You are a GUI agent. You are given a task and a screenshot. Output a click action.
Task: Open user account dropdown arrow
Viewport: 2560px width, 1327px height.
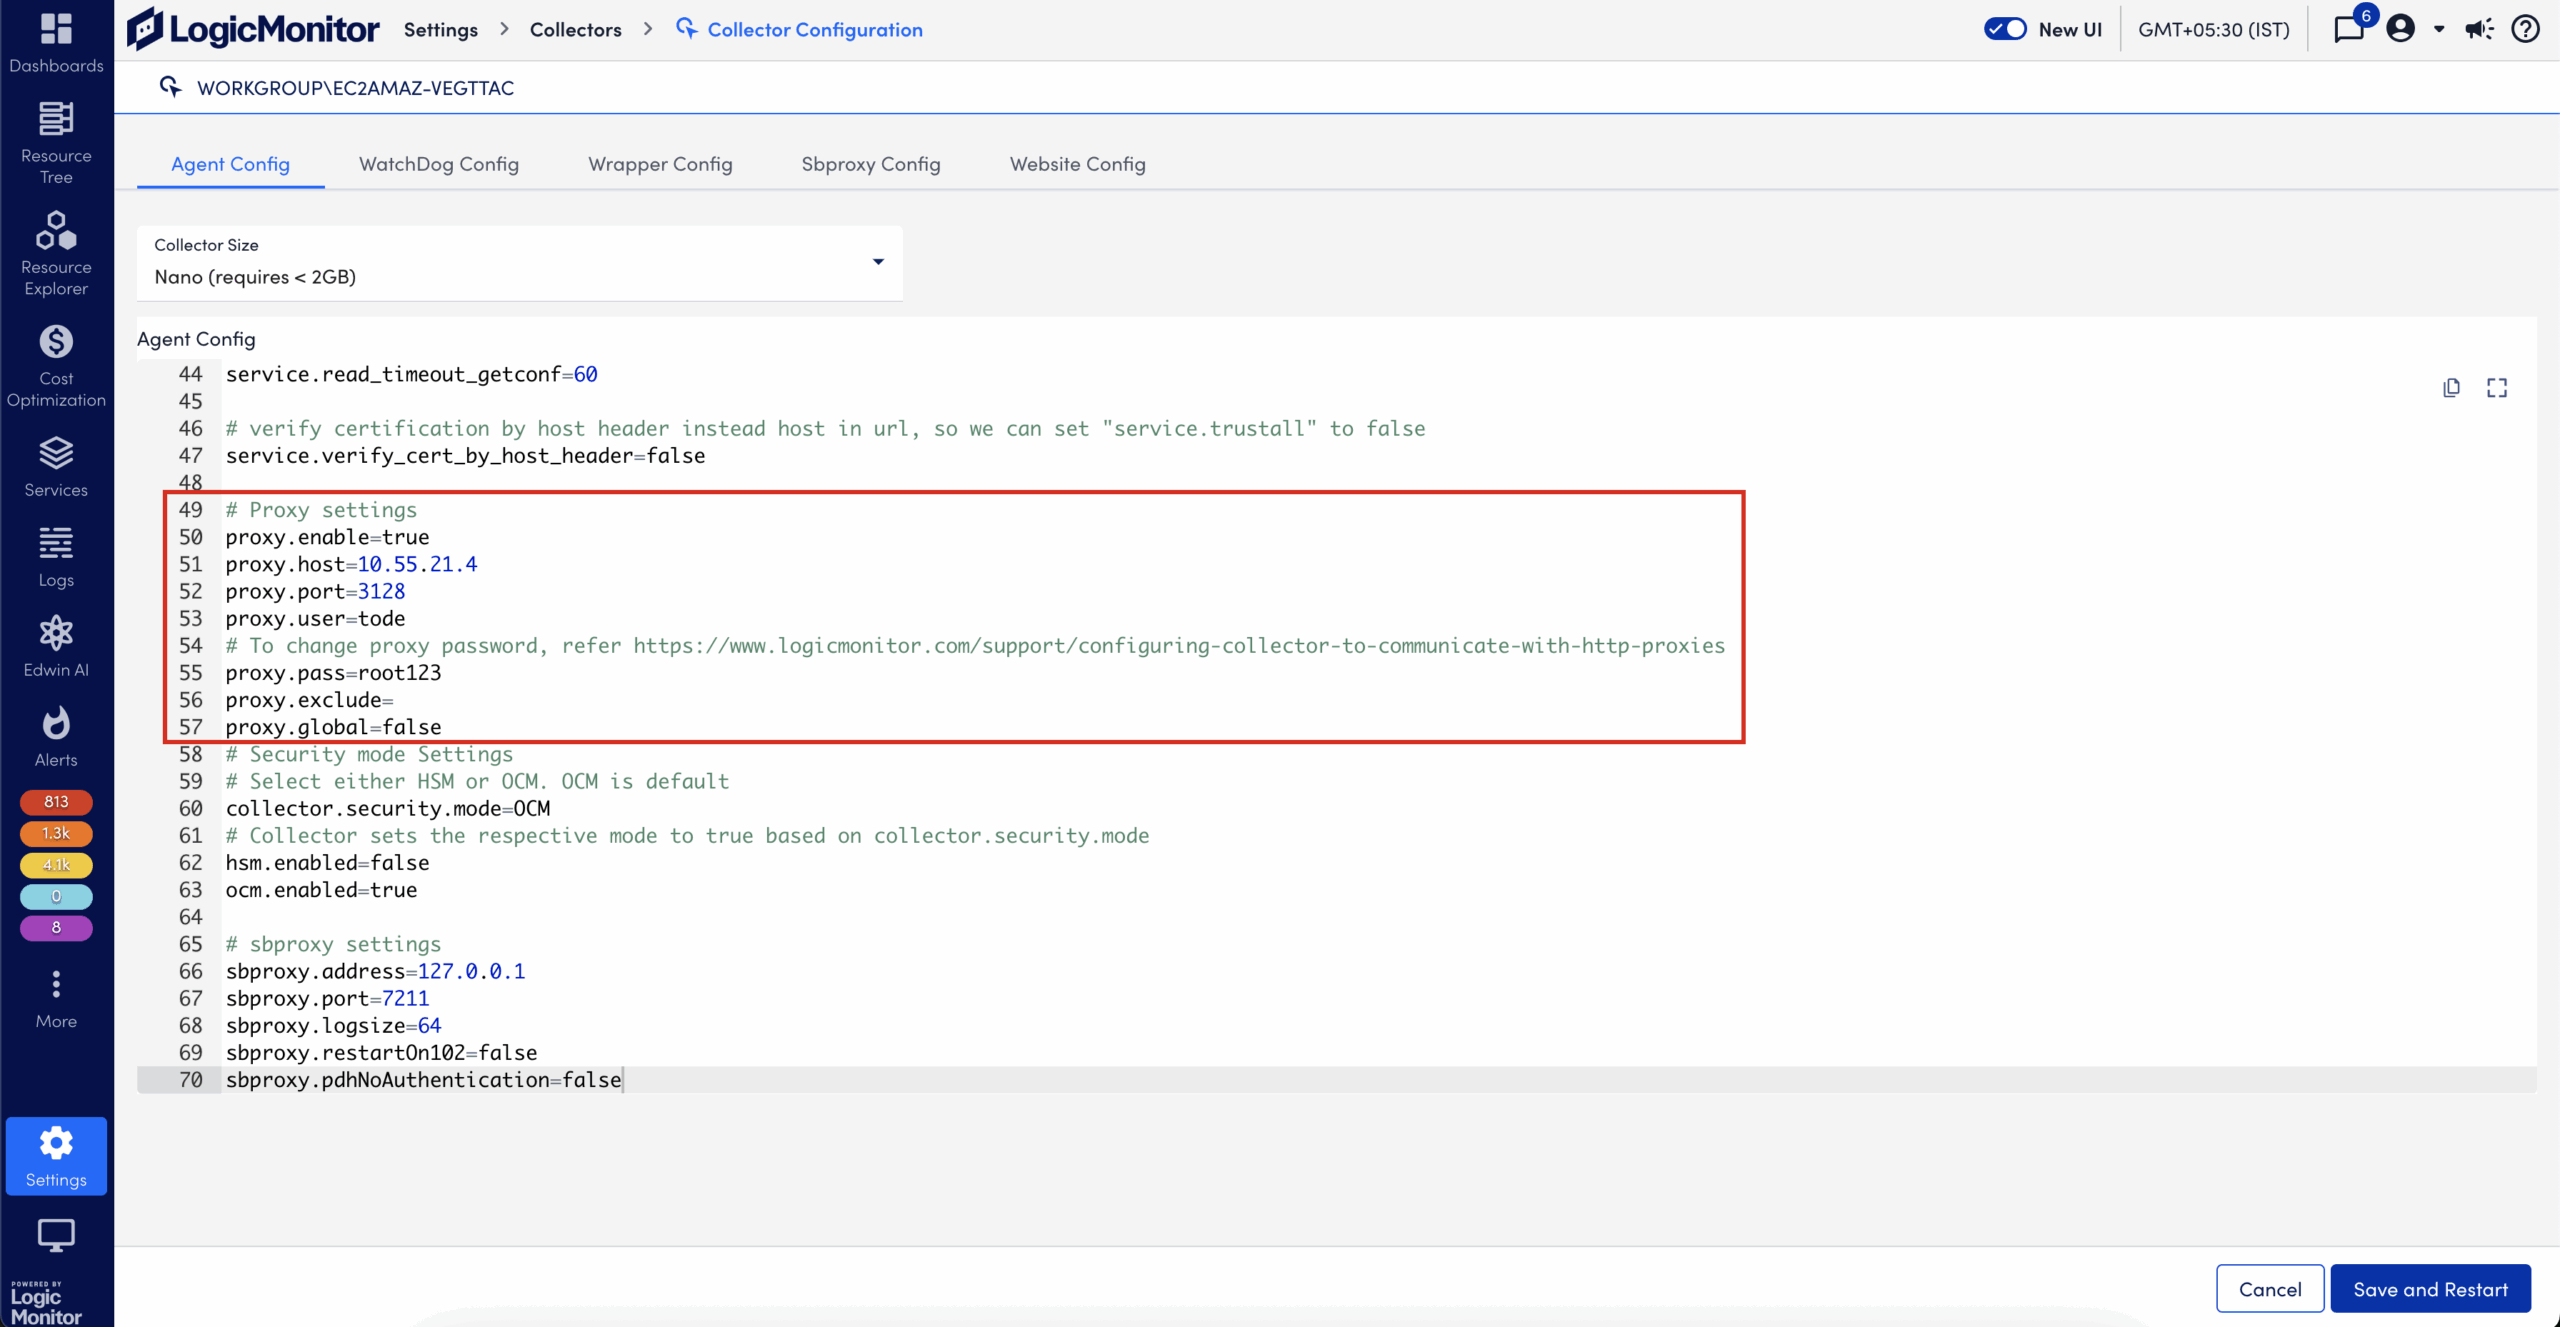(2439, 29)
